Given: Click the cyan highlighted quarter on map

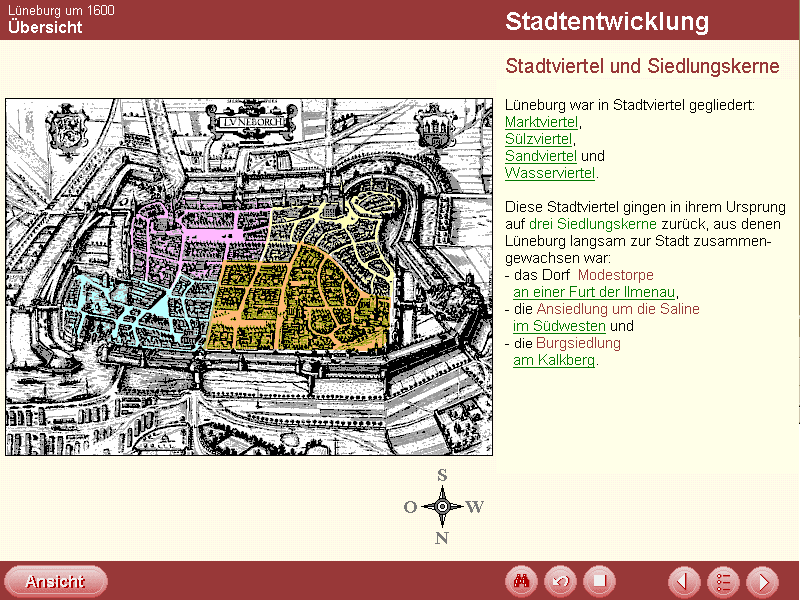Looking at the screenshot, I should pos(138,312).
